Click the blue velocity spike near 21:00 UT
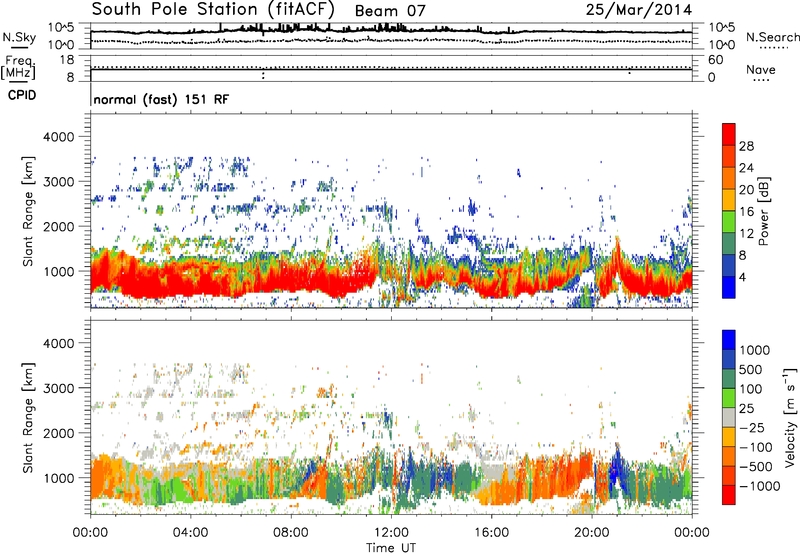Viewport: 800px width, 554px height. point(616,469)
